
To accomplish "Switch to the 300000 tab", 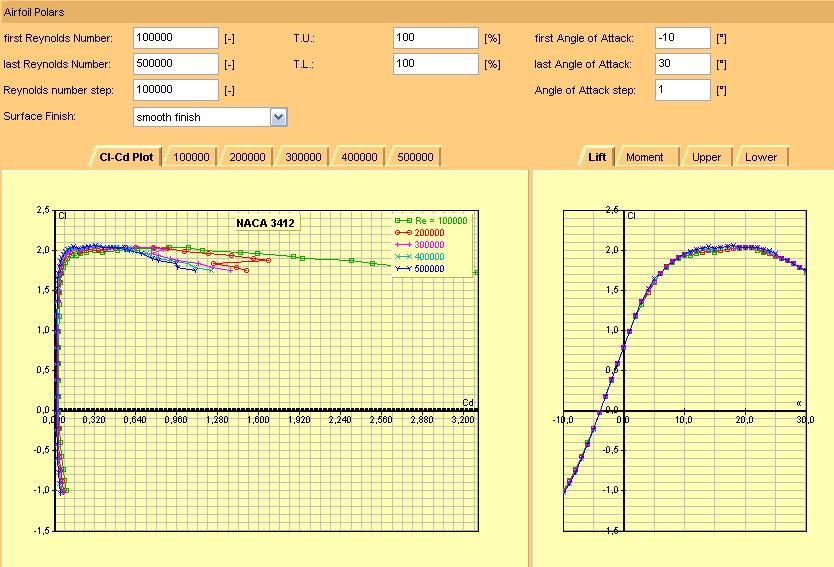I will (303, 157).
